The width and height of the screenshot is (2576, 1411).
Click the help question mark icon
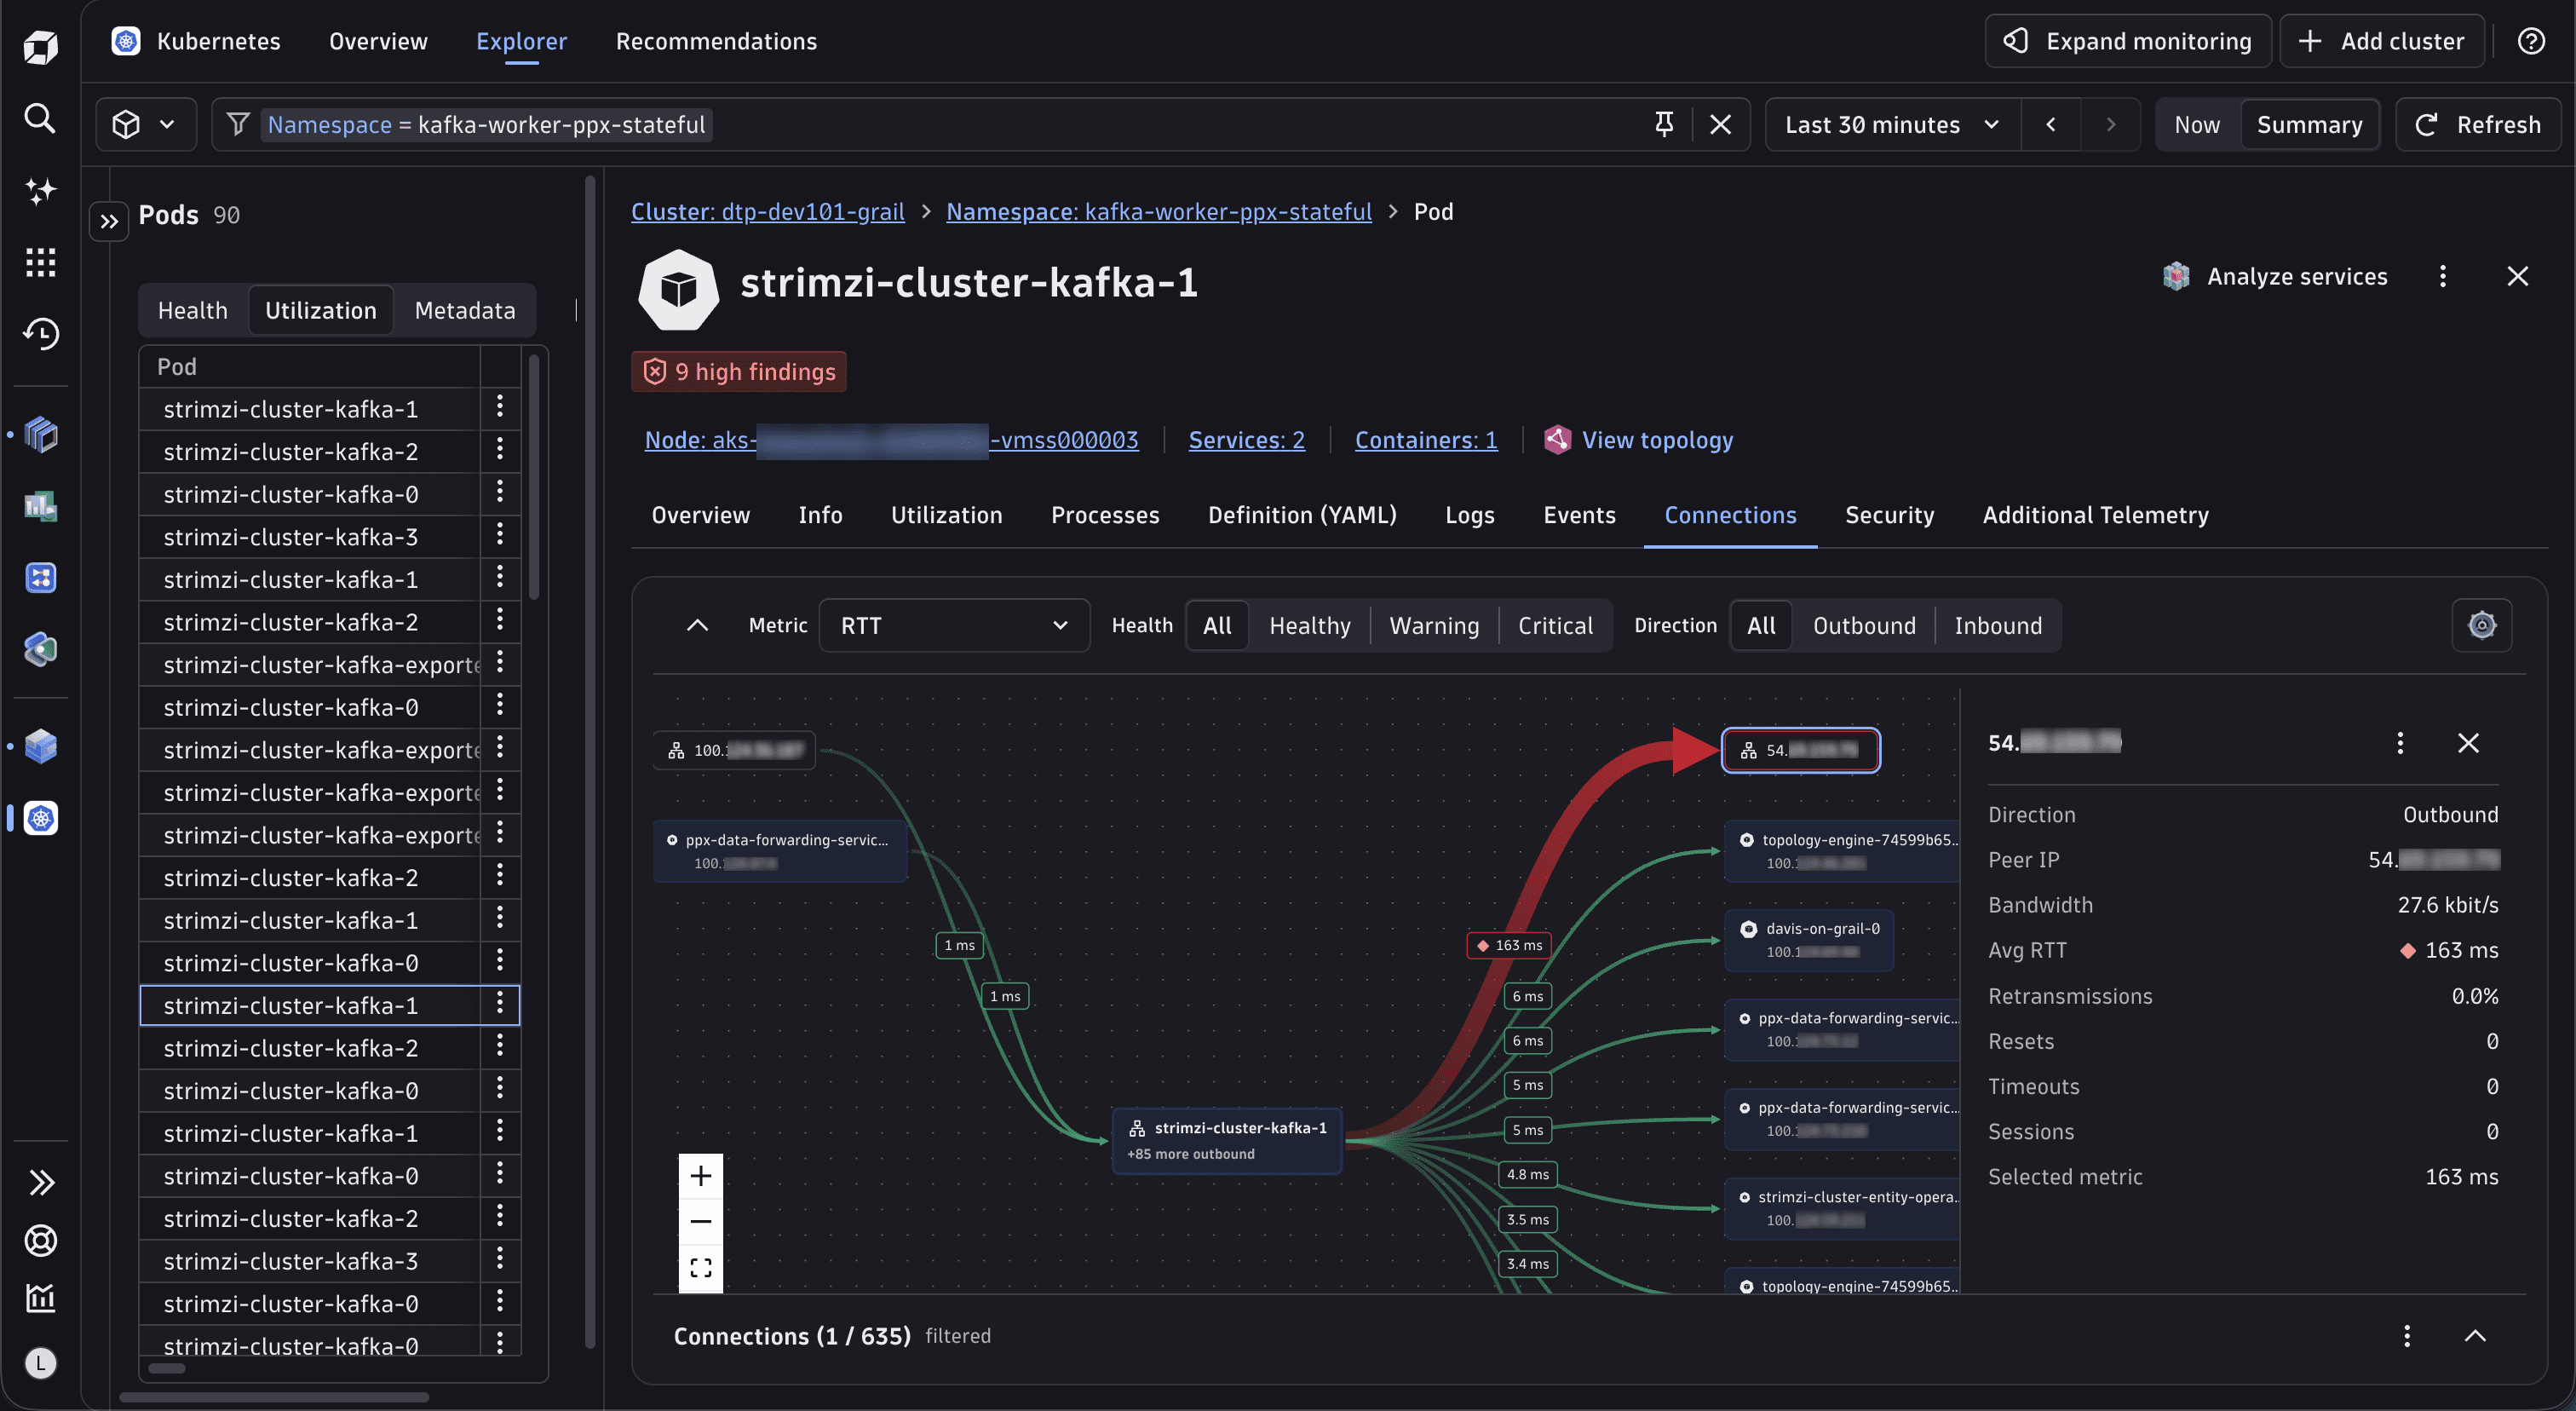(2530, 41)
